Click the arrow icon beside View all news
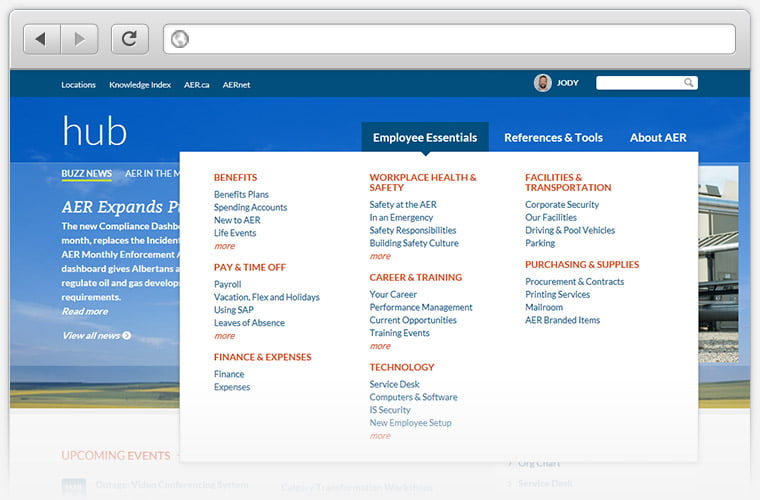The height and width of the screenshot is (500, 760). [127, 335]
